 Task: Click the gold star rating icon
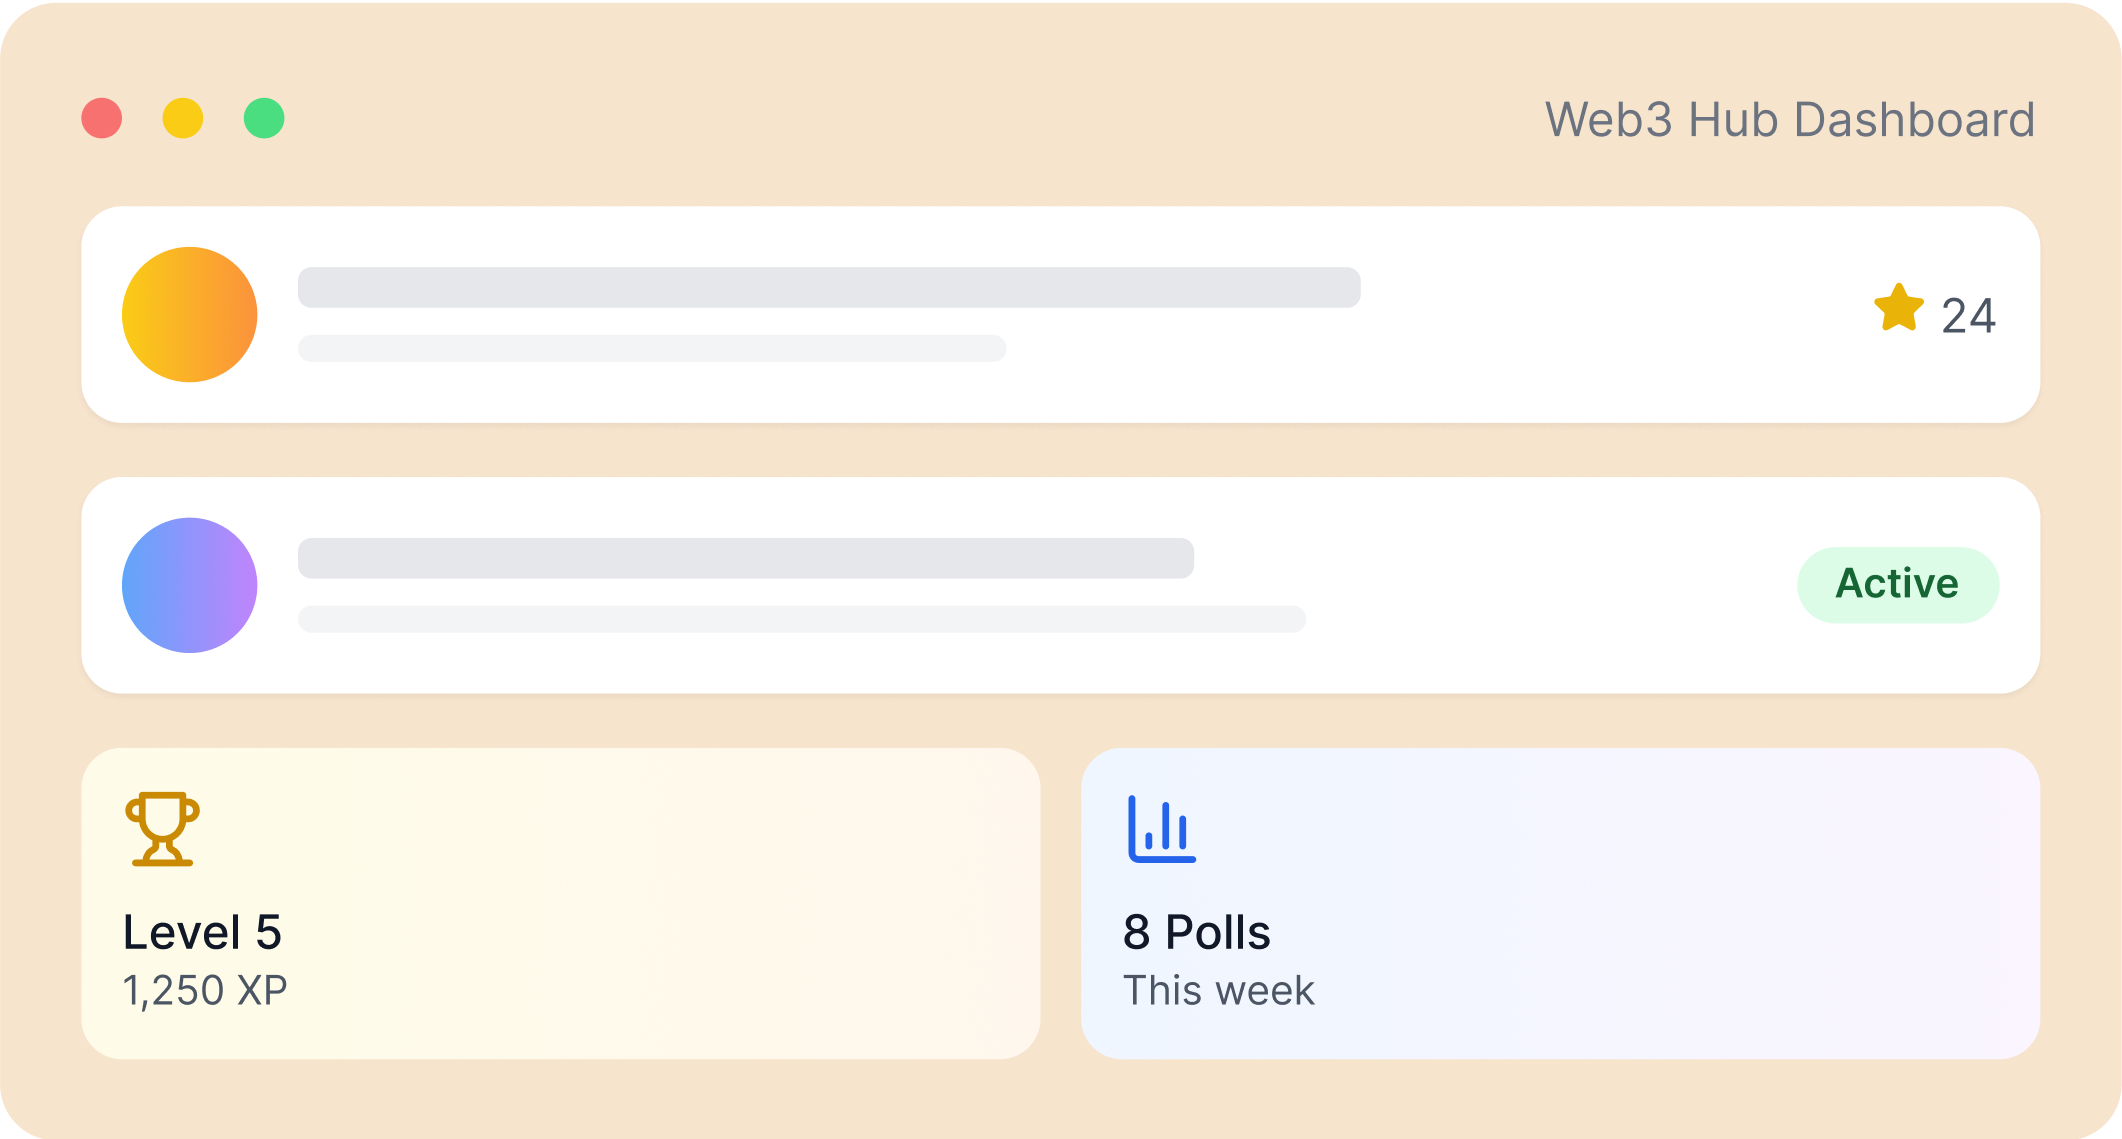[x=1898, y=308]
